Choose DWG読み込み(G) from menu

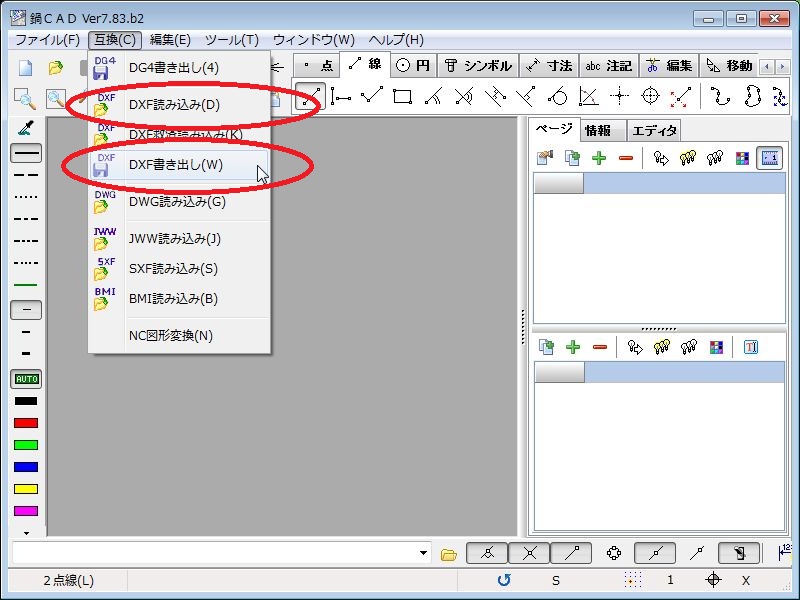point(180,202)
